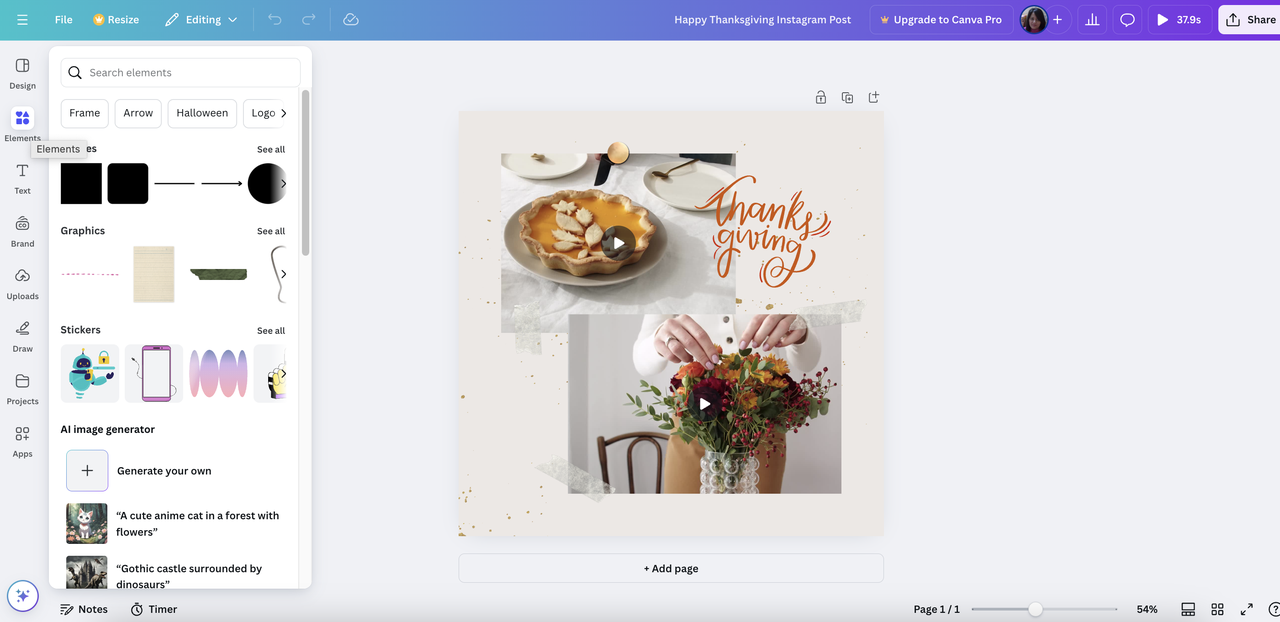This screenshot has width=1280, height=622.
Task: Redo the last action
Action: [309, 20]
